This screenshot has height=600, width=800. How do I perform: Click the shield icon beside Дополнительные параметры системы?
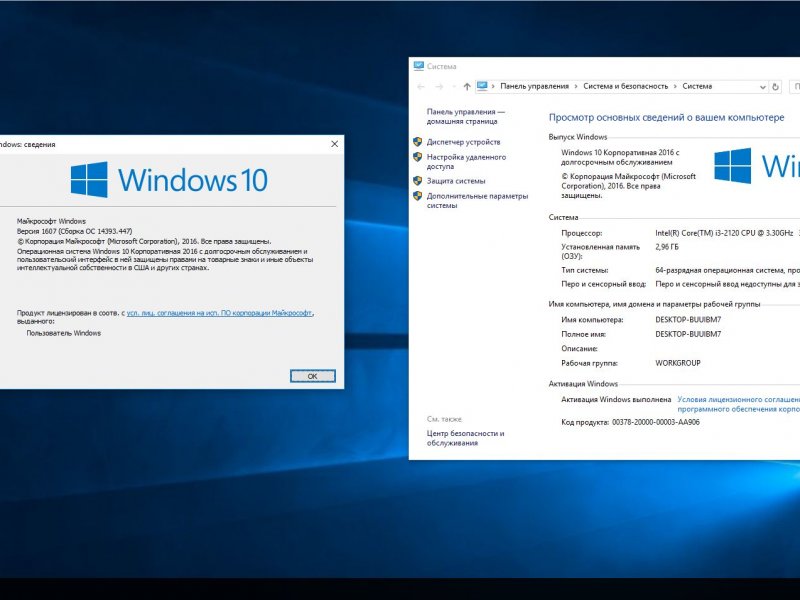pos(417,195)
